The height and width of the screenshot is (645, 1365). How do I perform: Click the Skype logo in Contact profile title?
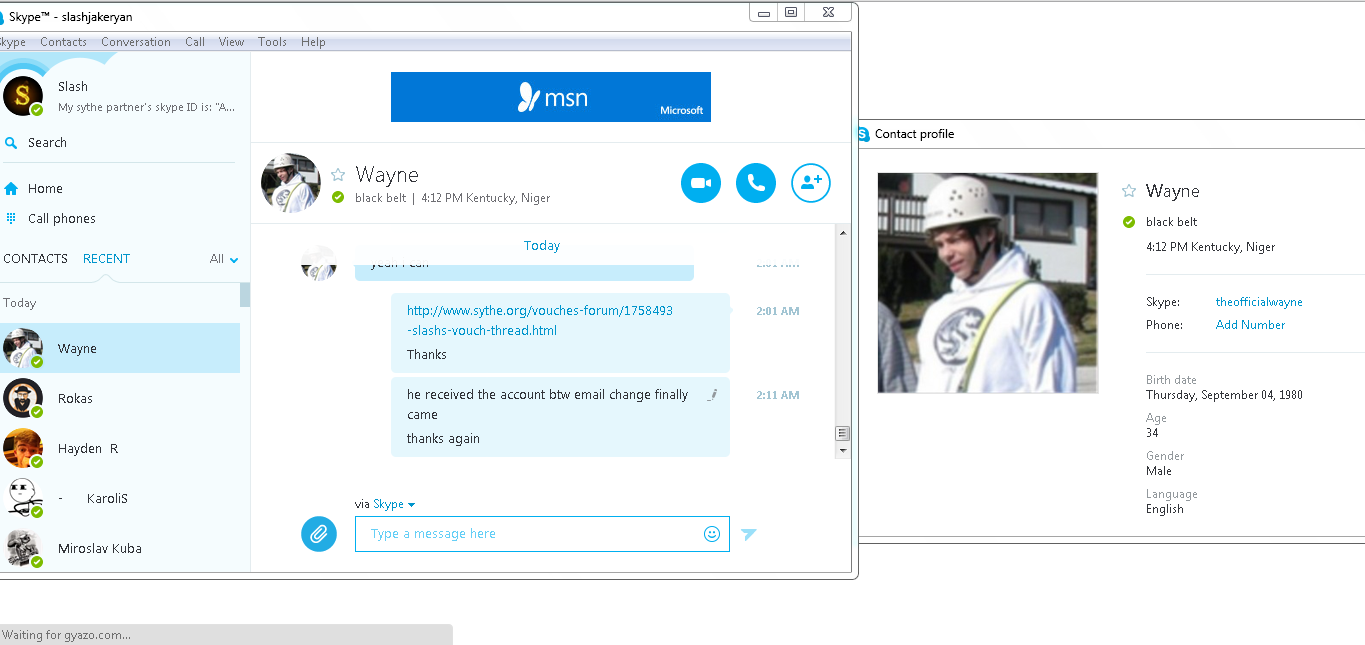[863, 134]
